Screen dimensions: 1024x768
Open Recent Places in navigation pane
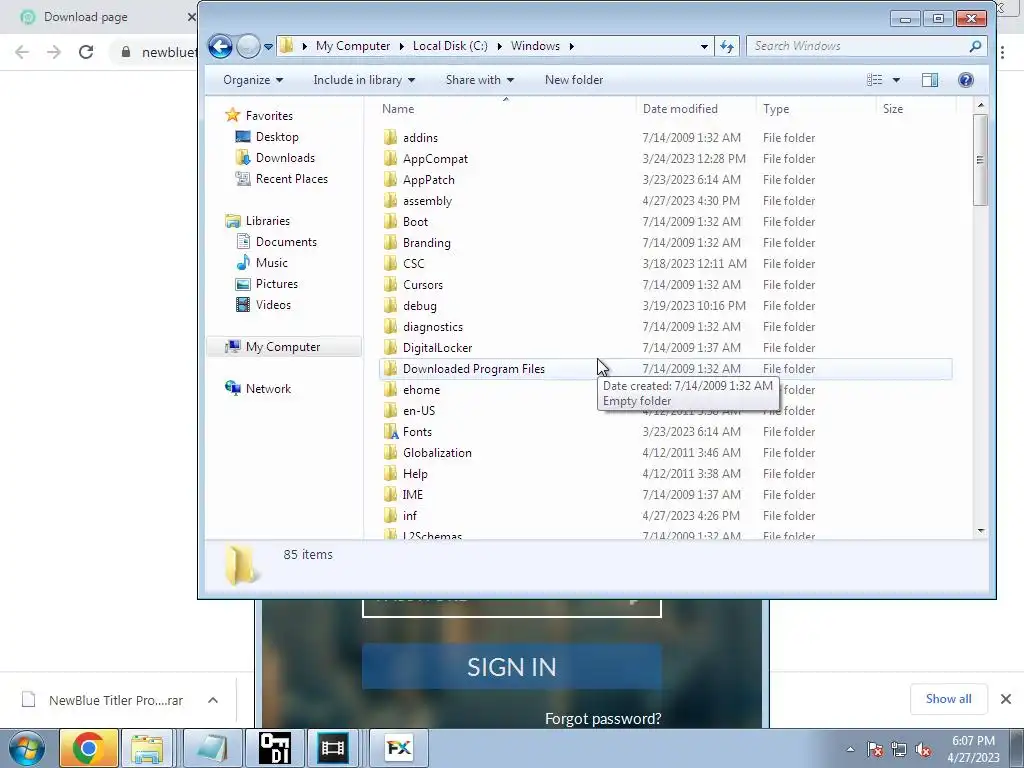[291, 178]
